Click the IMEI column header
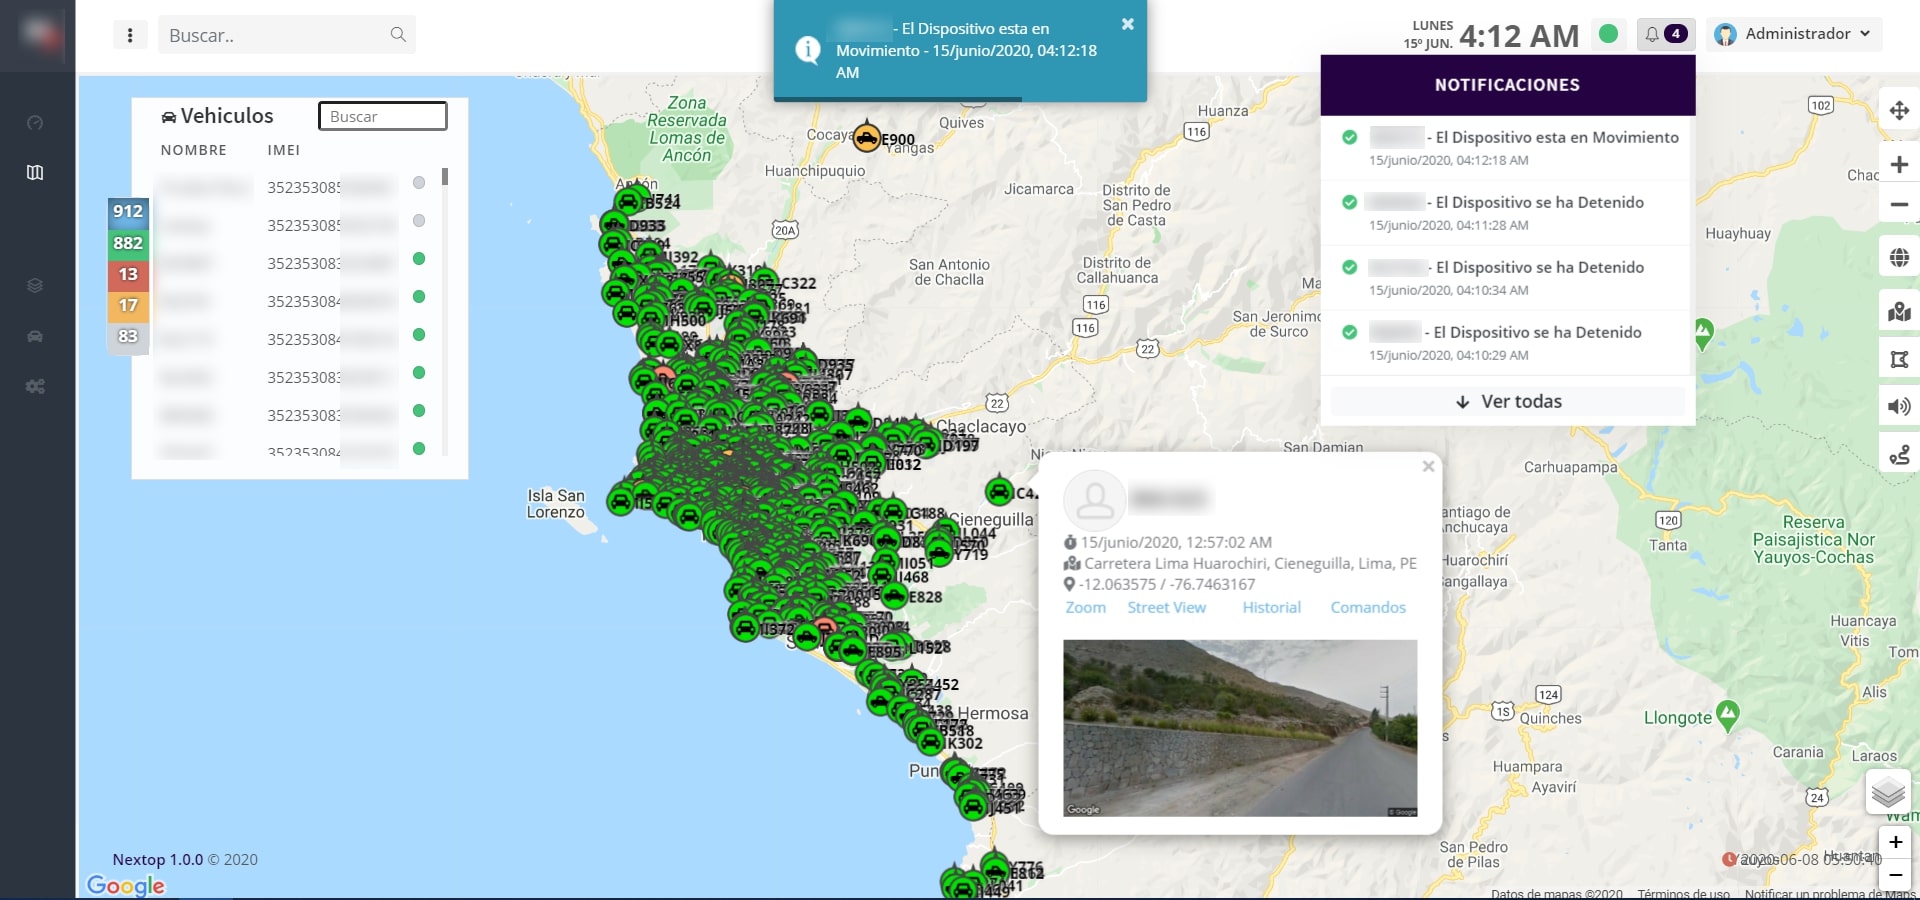Image resolution: width=1920 pixels, height=900 pixels. [x=284, y=150]
